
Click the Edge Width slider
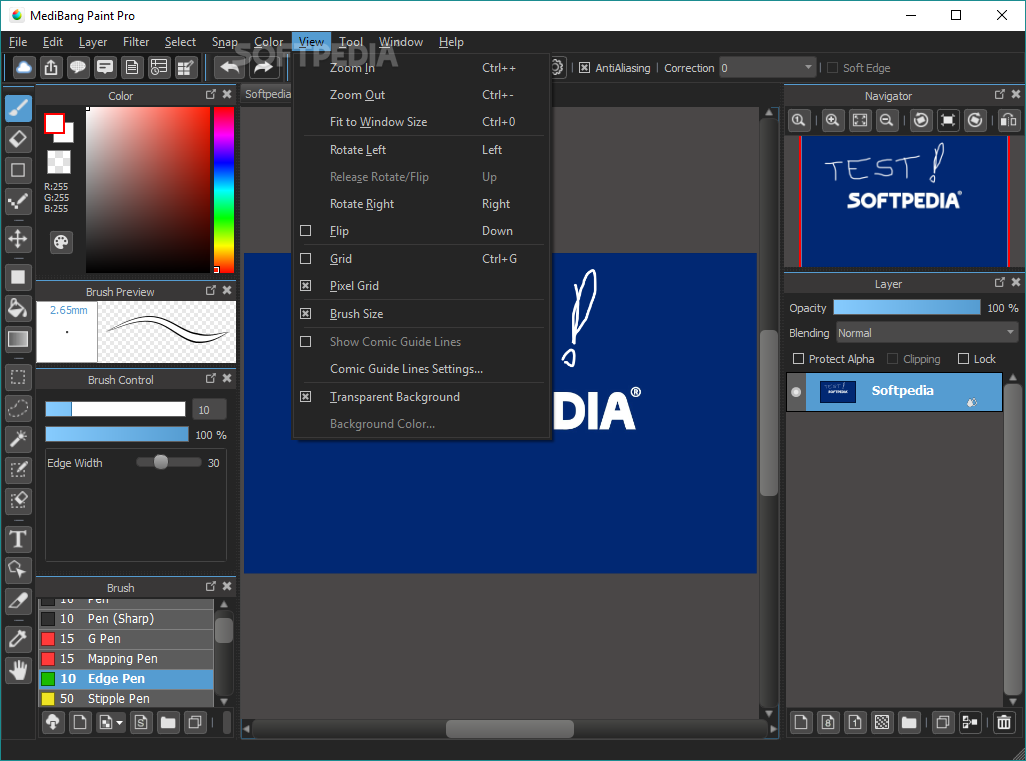[169, 463]
